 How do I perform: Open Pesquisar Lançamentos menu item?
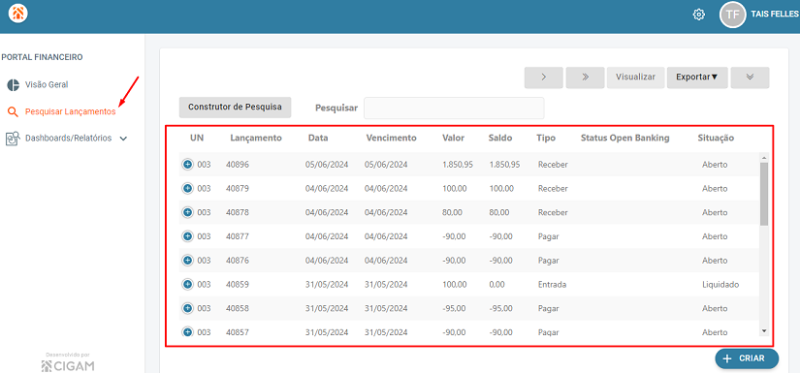click(x=70, y=112)
